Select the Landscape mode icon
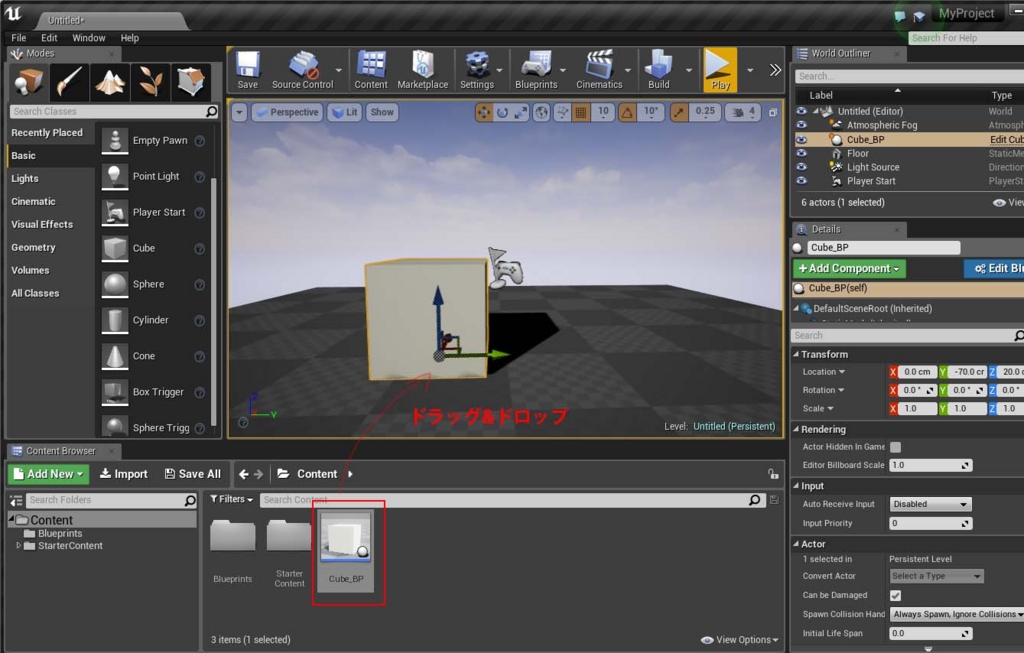Image resolution: width=1024 pixels, height=653 pixels. click(109, 82)
